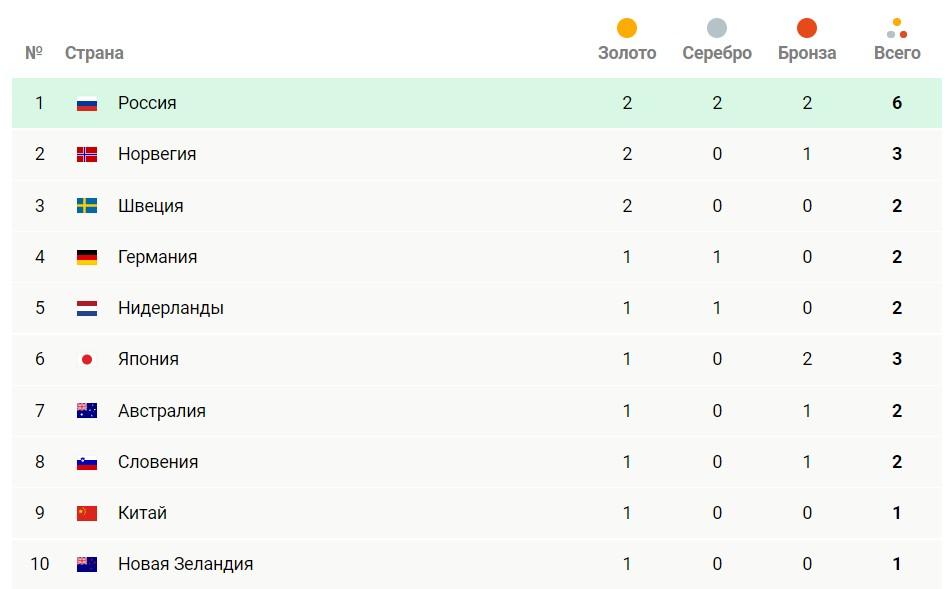945x589 pixels.
Task: Click the Золото column header label
Action: (627, 53)
